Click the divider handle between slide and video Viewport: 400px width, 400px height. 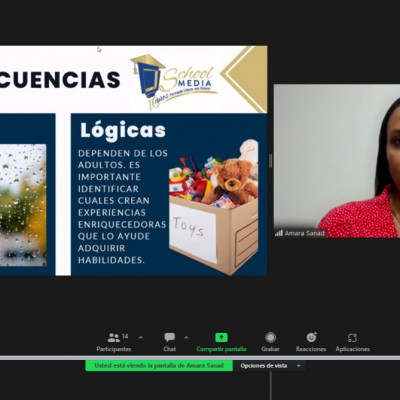pyautogui.click(x=270, y=161)
